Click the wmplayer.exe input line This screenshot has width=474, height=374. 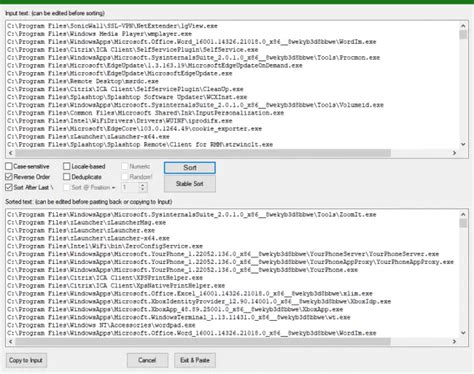coord(99,34)
